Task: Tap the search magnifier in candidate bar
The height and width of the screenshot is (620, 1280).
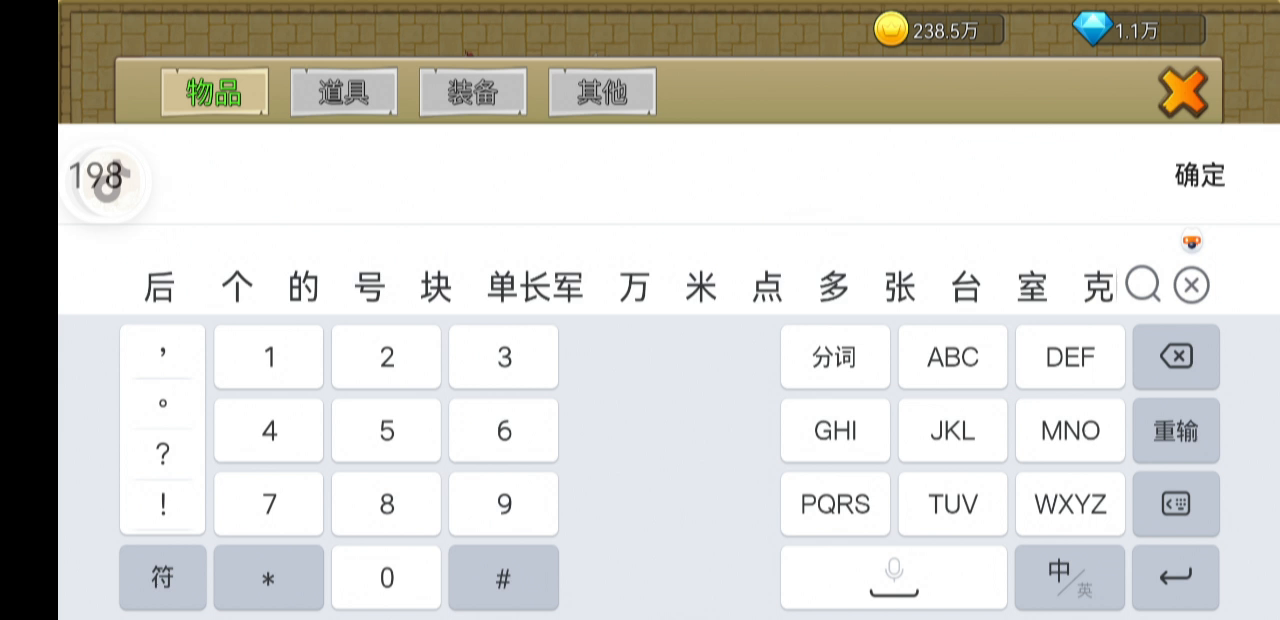Action: coord(1142,286)
